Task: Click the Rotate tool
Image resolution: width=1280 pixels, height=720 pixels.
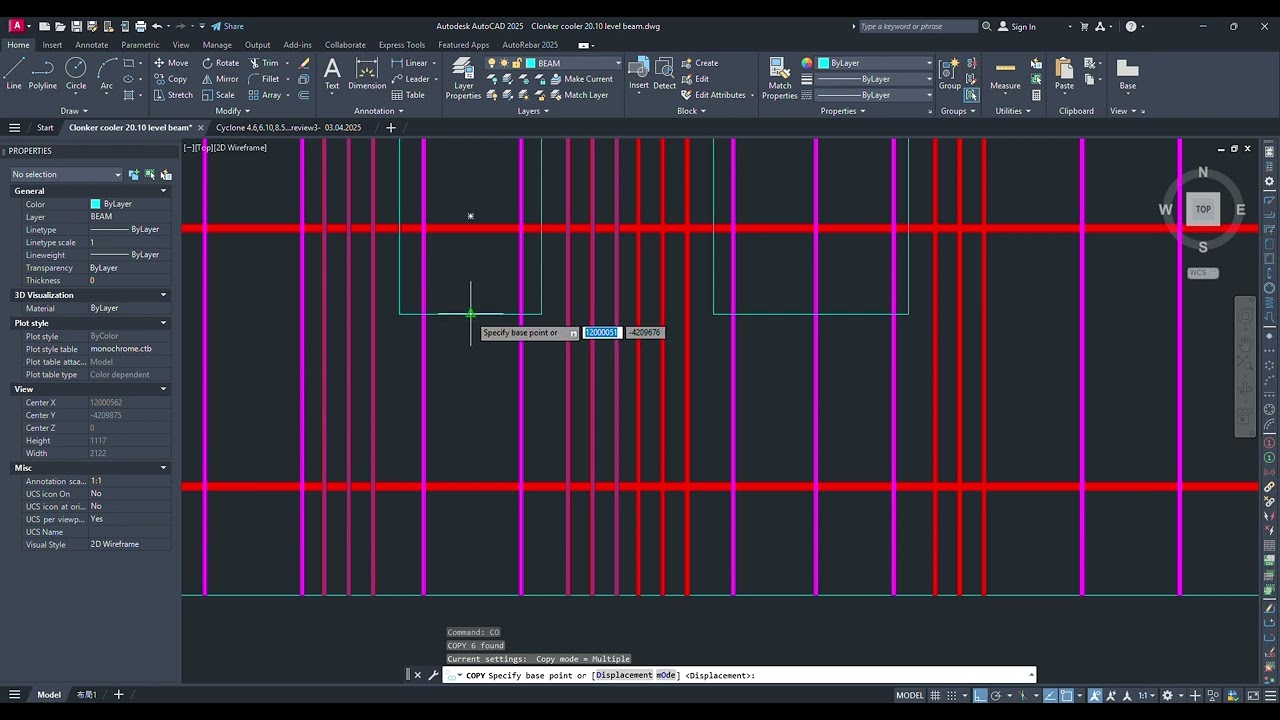Action: point(220,63)
